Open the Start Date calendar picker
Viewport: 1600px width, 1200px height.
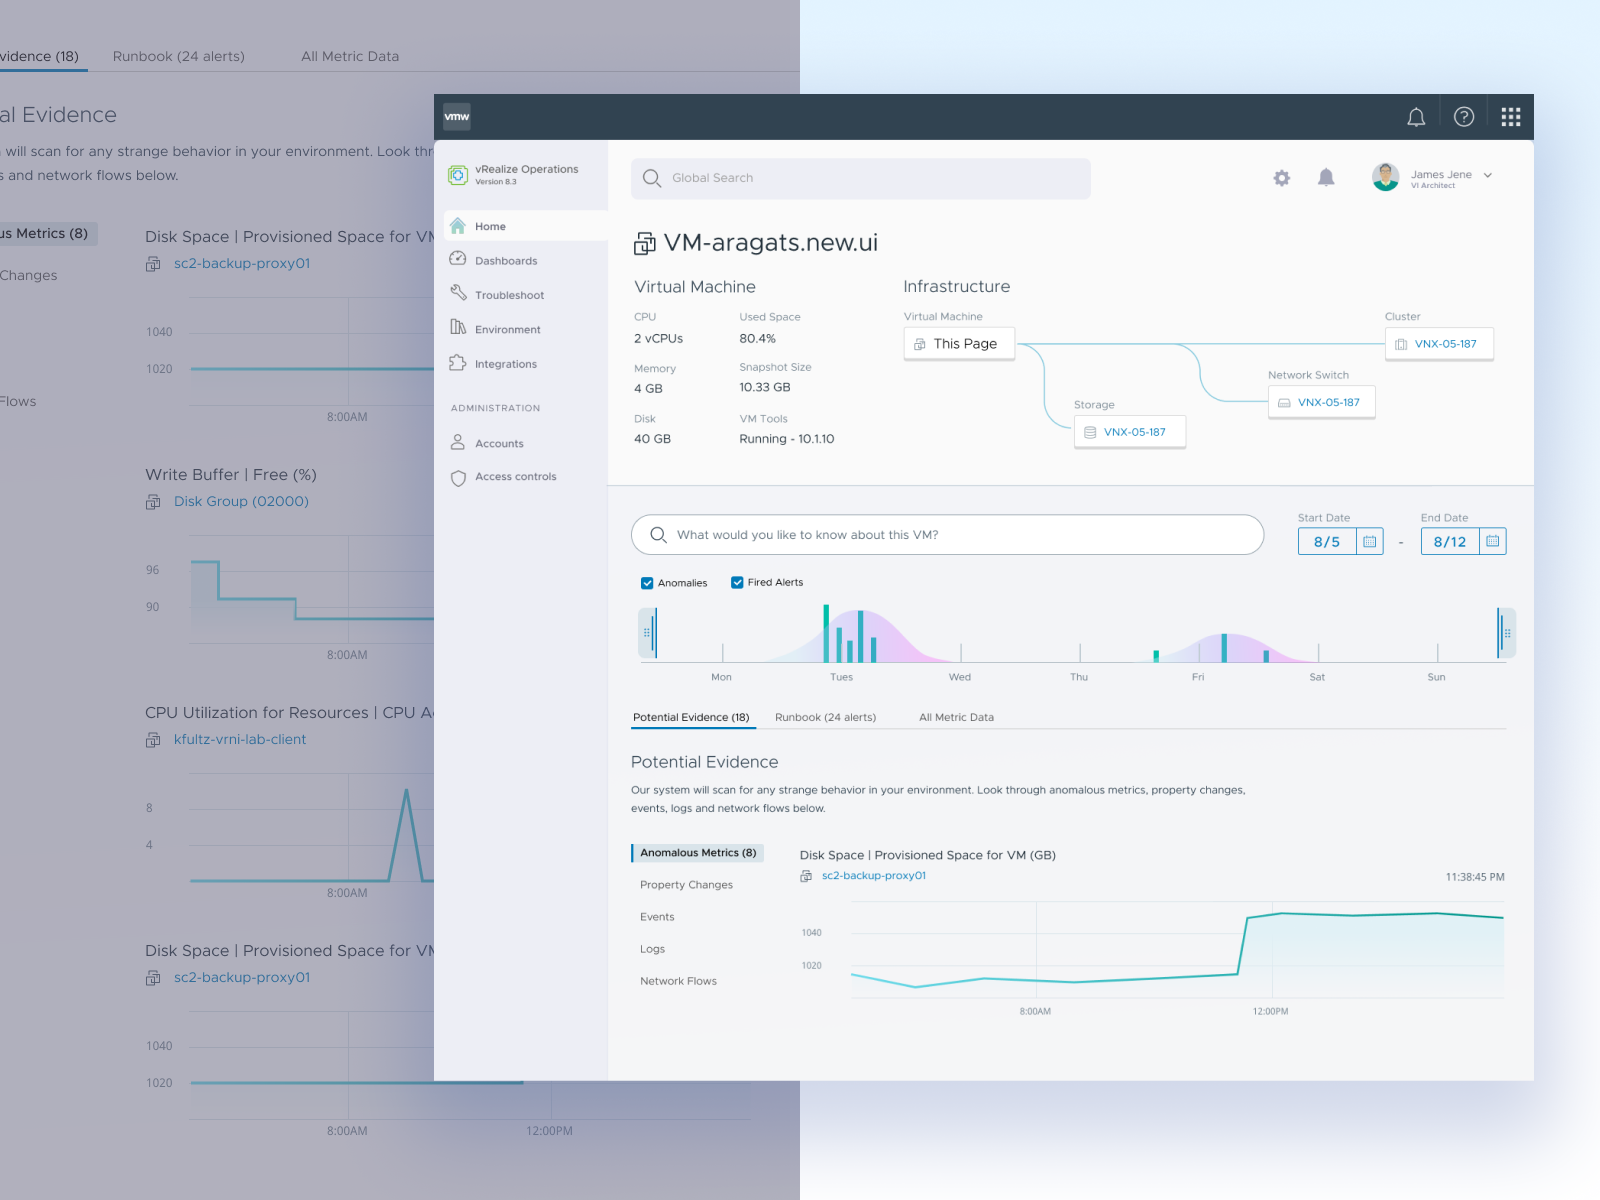(x=1369, y=541)
